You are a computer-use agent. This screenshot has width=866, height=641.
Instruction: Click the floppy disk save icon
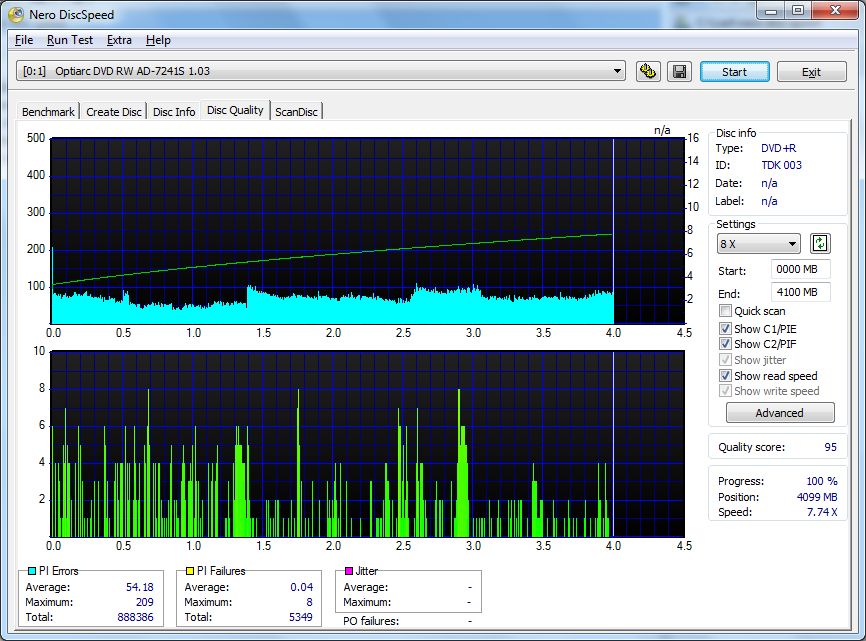(679, 71)
